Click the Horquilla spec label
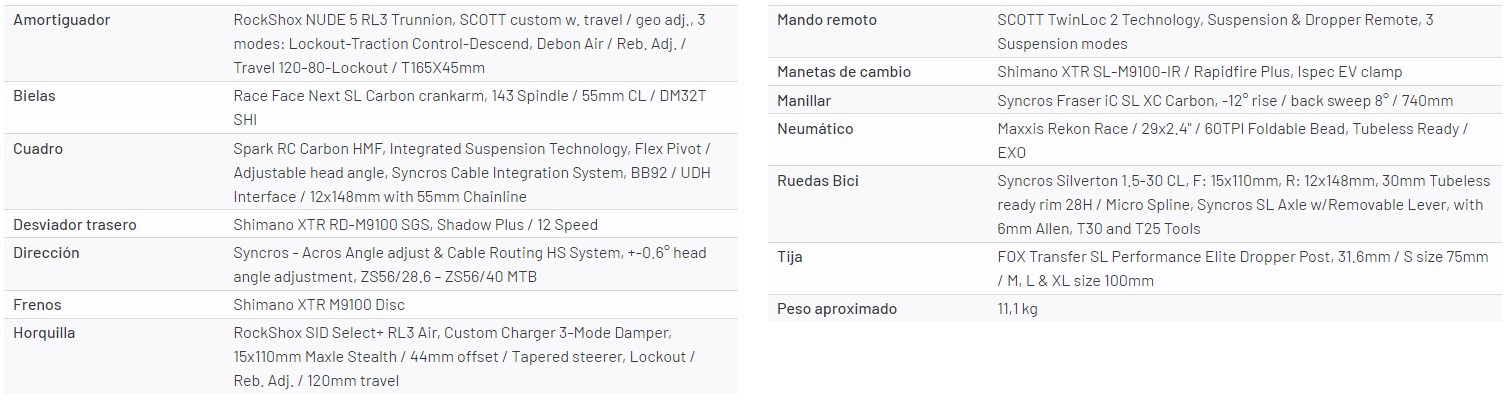The image size is (1506, 400). (x=44, y=333)
